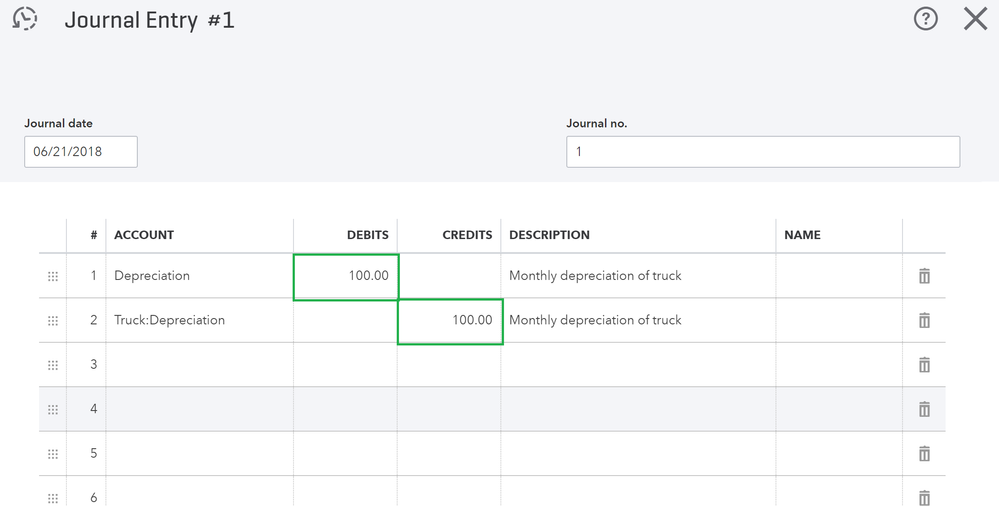Select the Depreciation account cell in row 1
This screenshot has height=506, width=999.
pyautogui.click(x=199, y=276)
